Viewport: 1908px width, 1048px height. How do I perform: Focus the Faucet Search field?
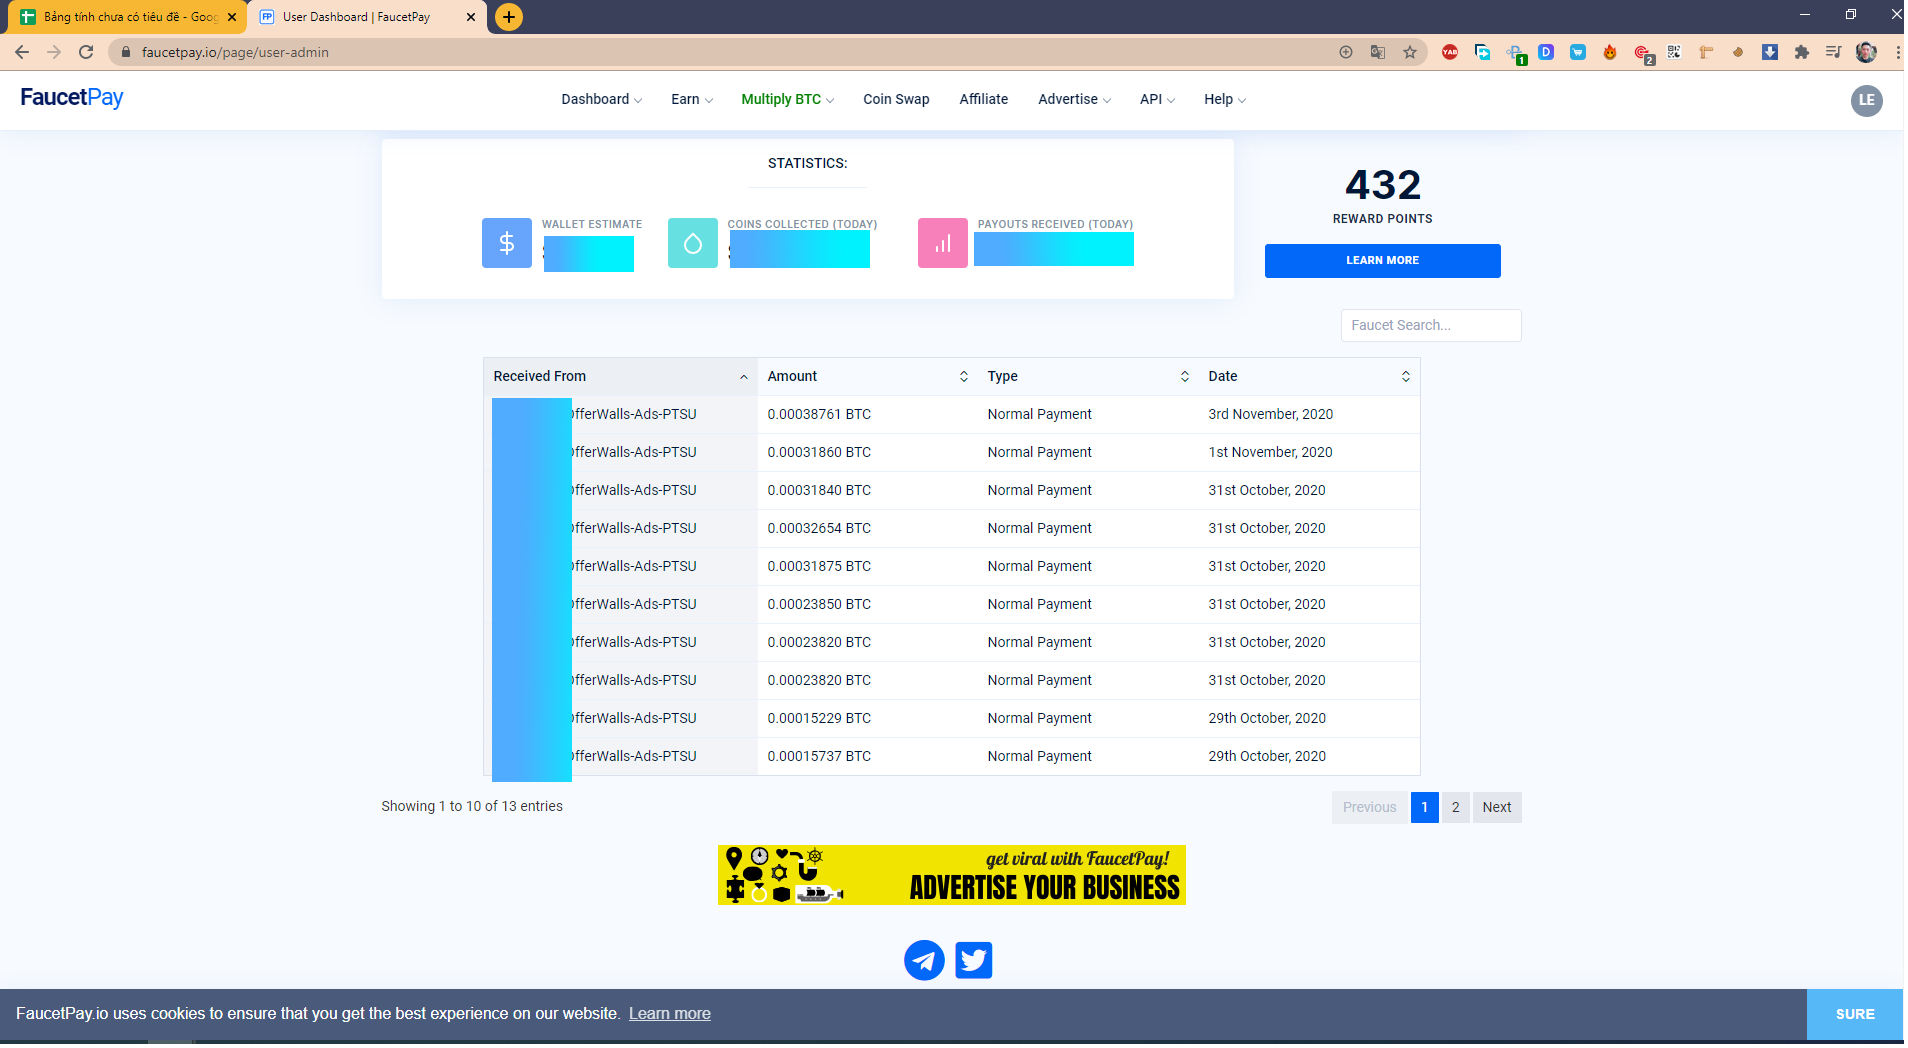point(1430,325)
